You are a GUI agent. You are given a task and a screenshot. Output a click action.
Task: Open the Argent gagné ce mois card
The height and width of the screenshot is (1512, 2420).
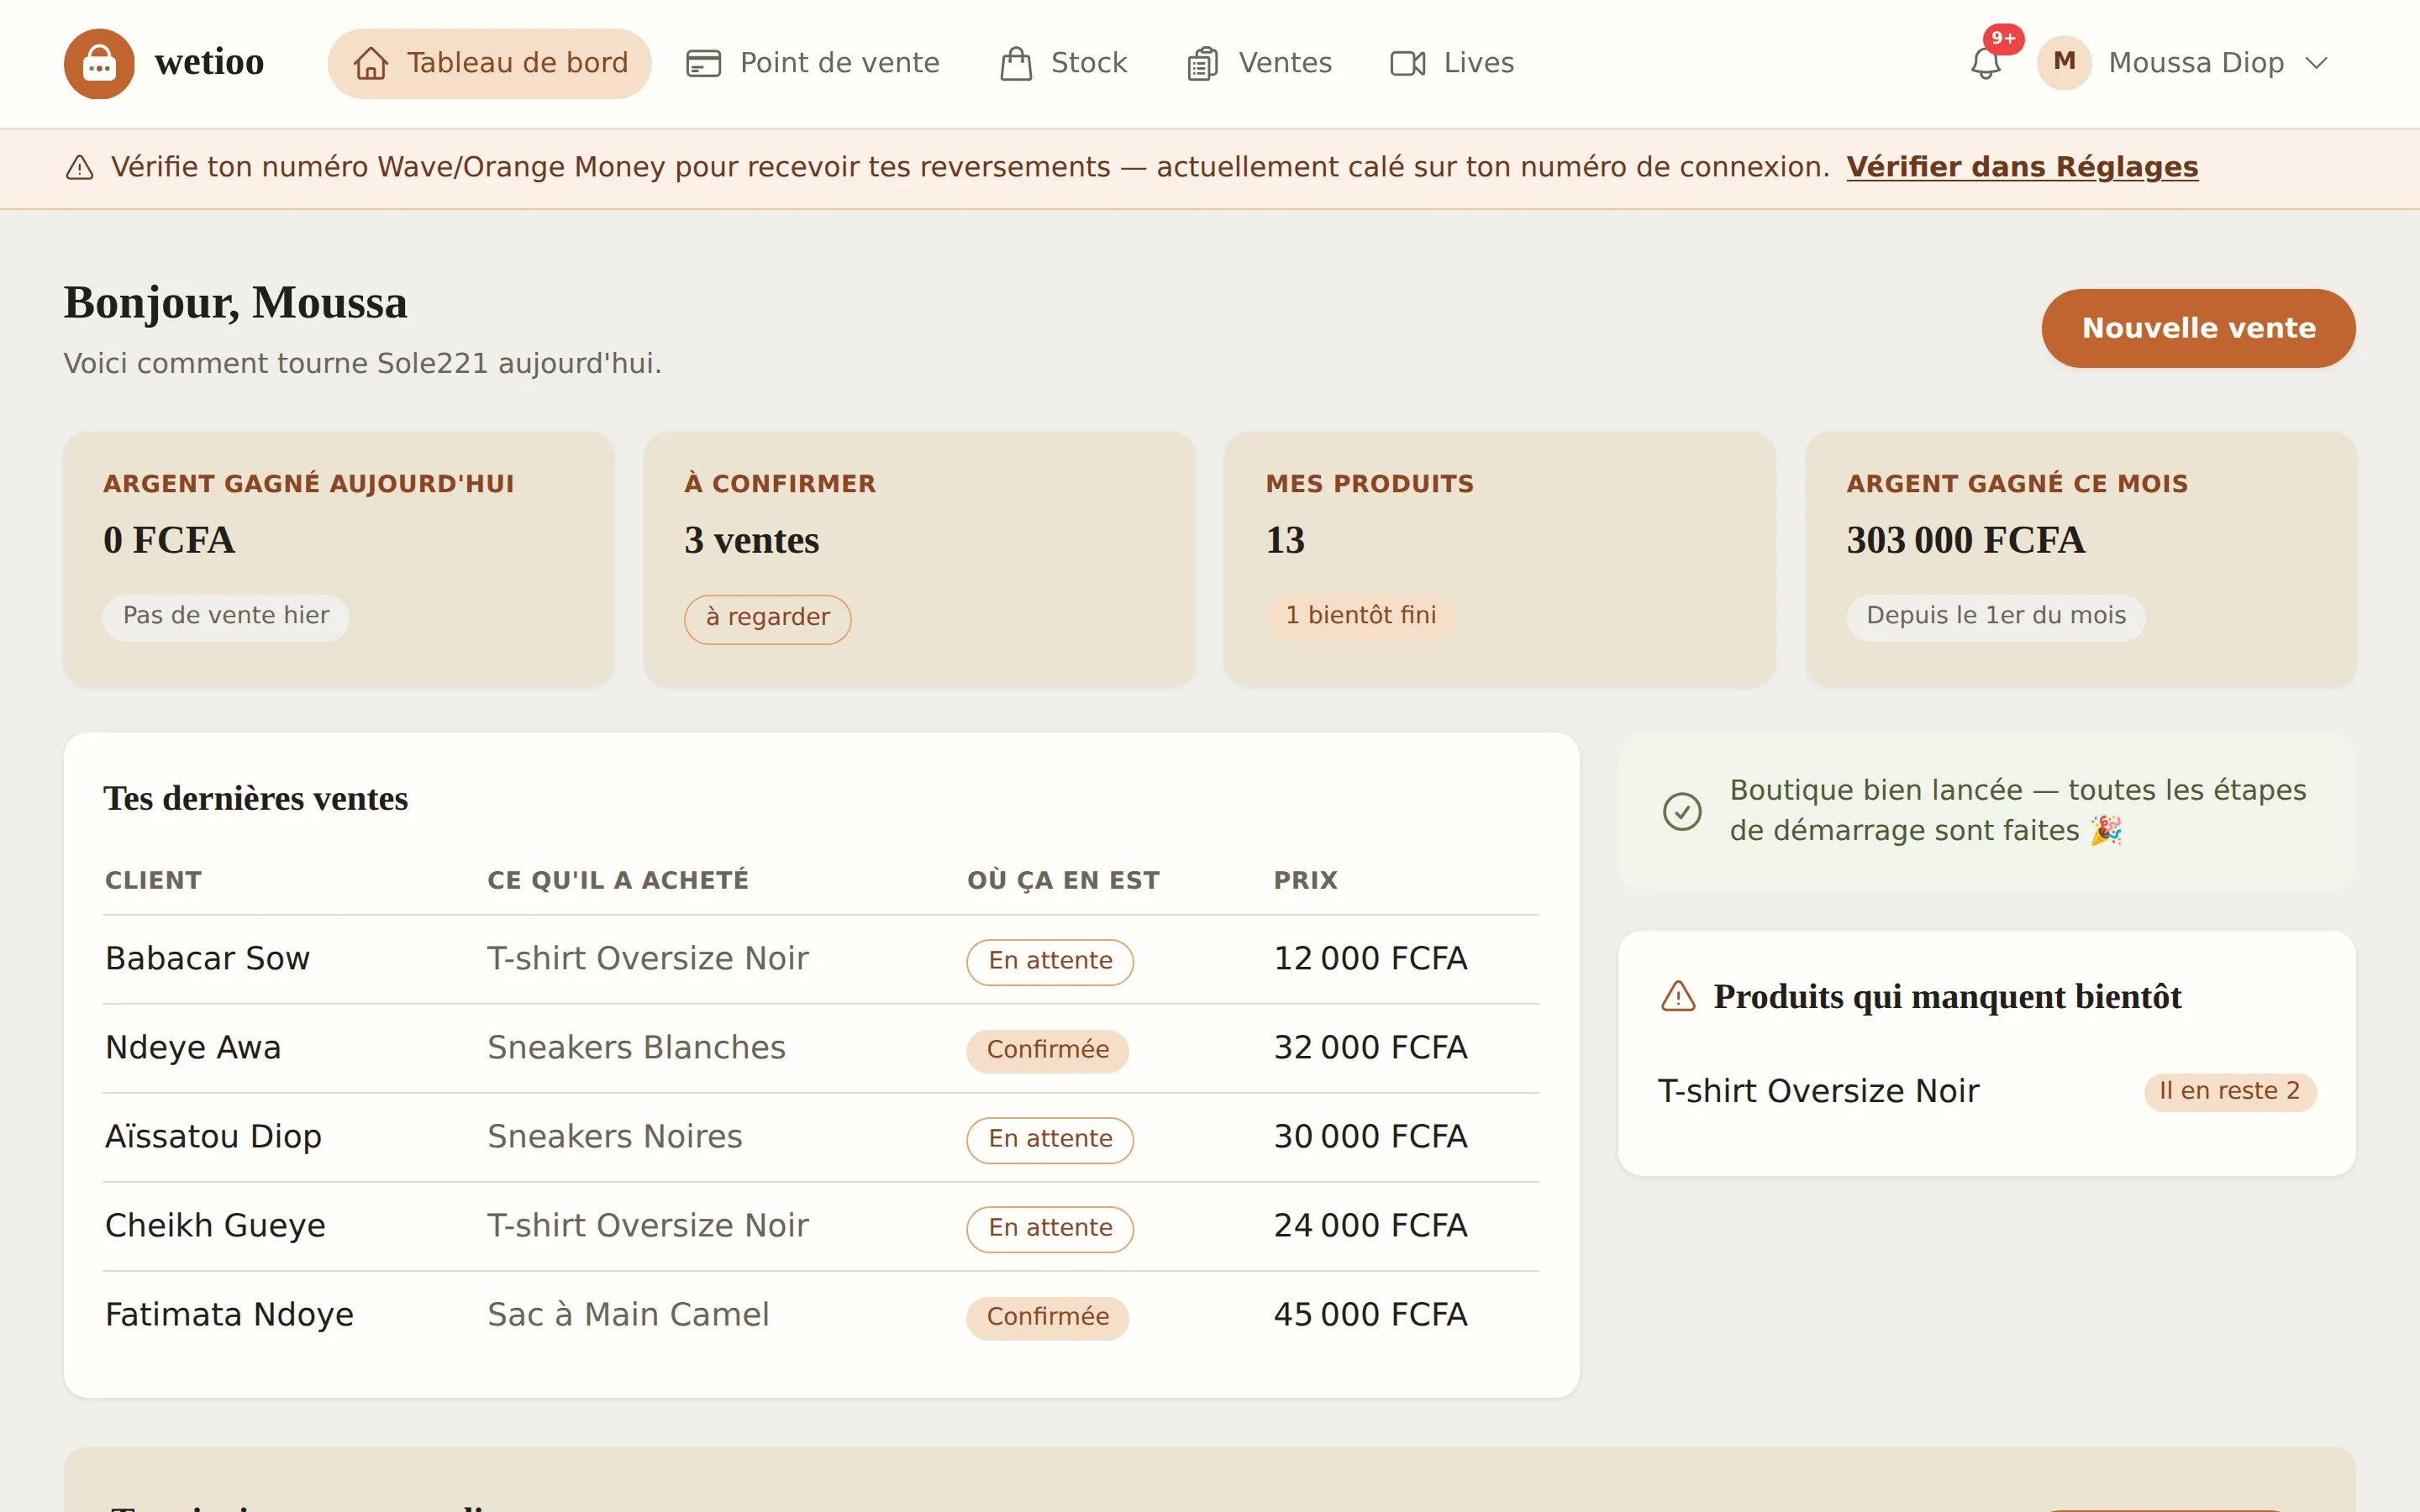(2081, 559)
